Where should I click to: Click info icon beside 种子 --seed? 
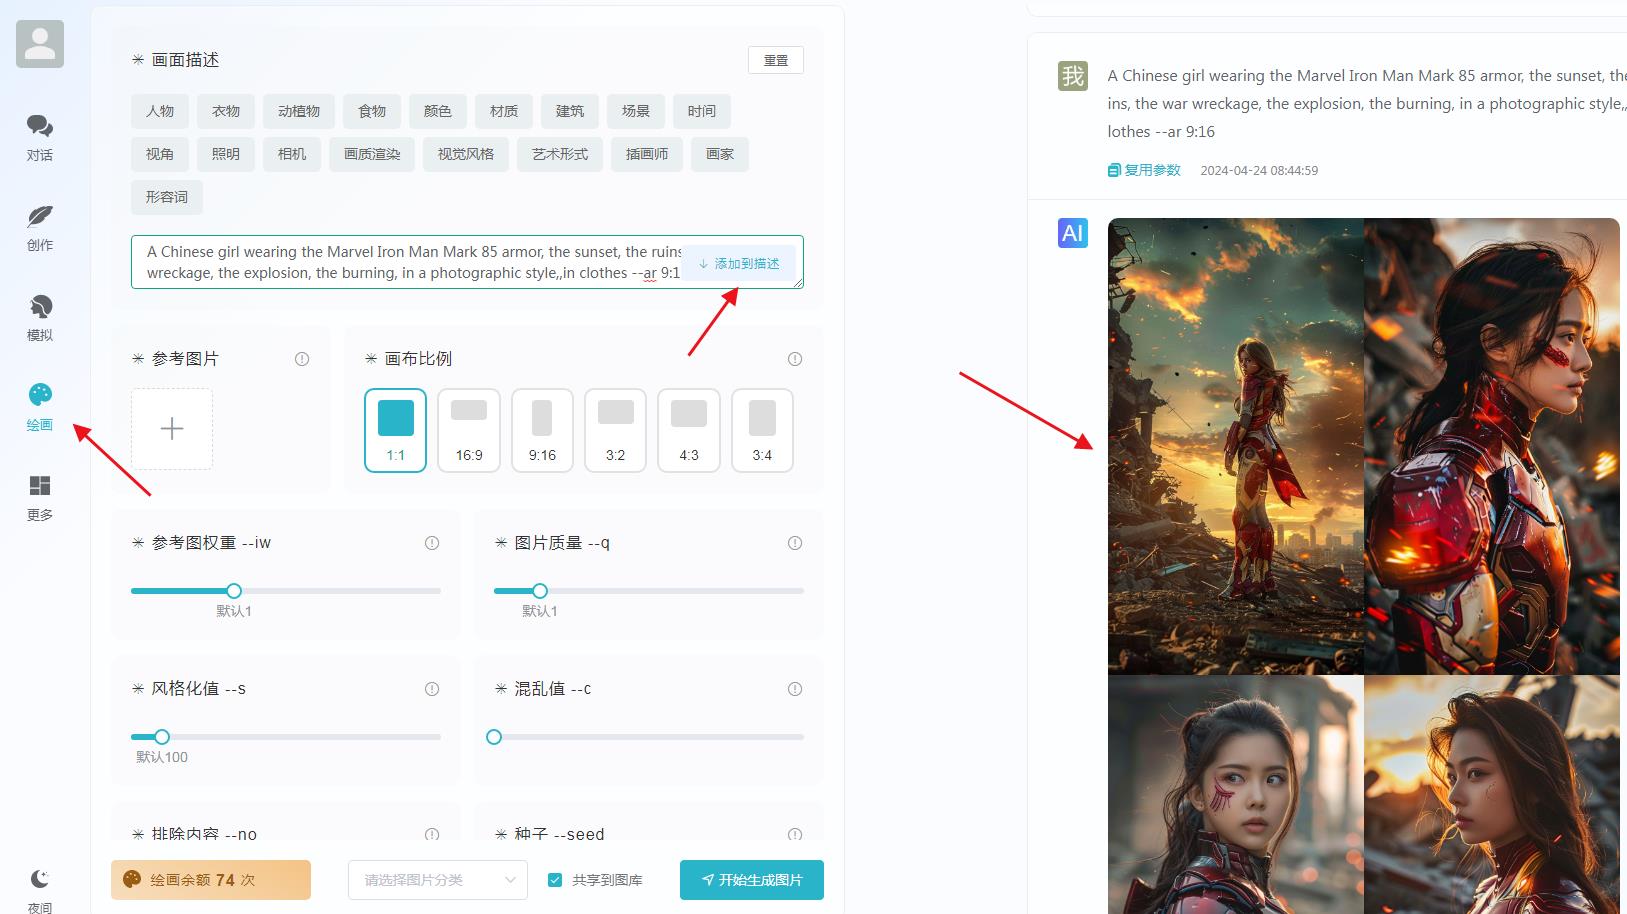tap(795, 834)
